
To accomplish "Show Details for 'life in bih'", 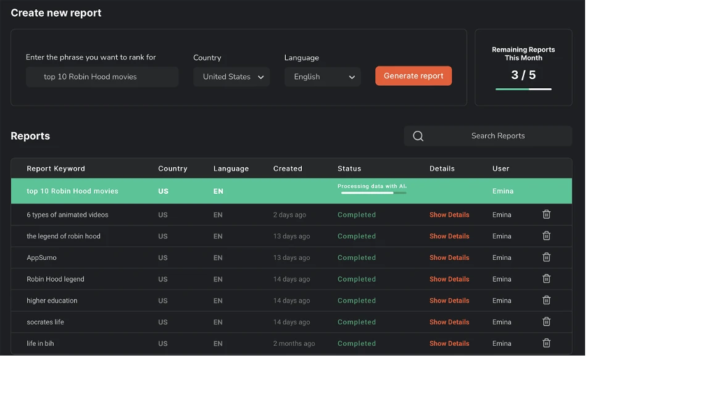I will 449,343.
